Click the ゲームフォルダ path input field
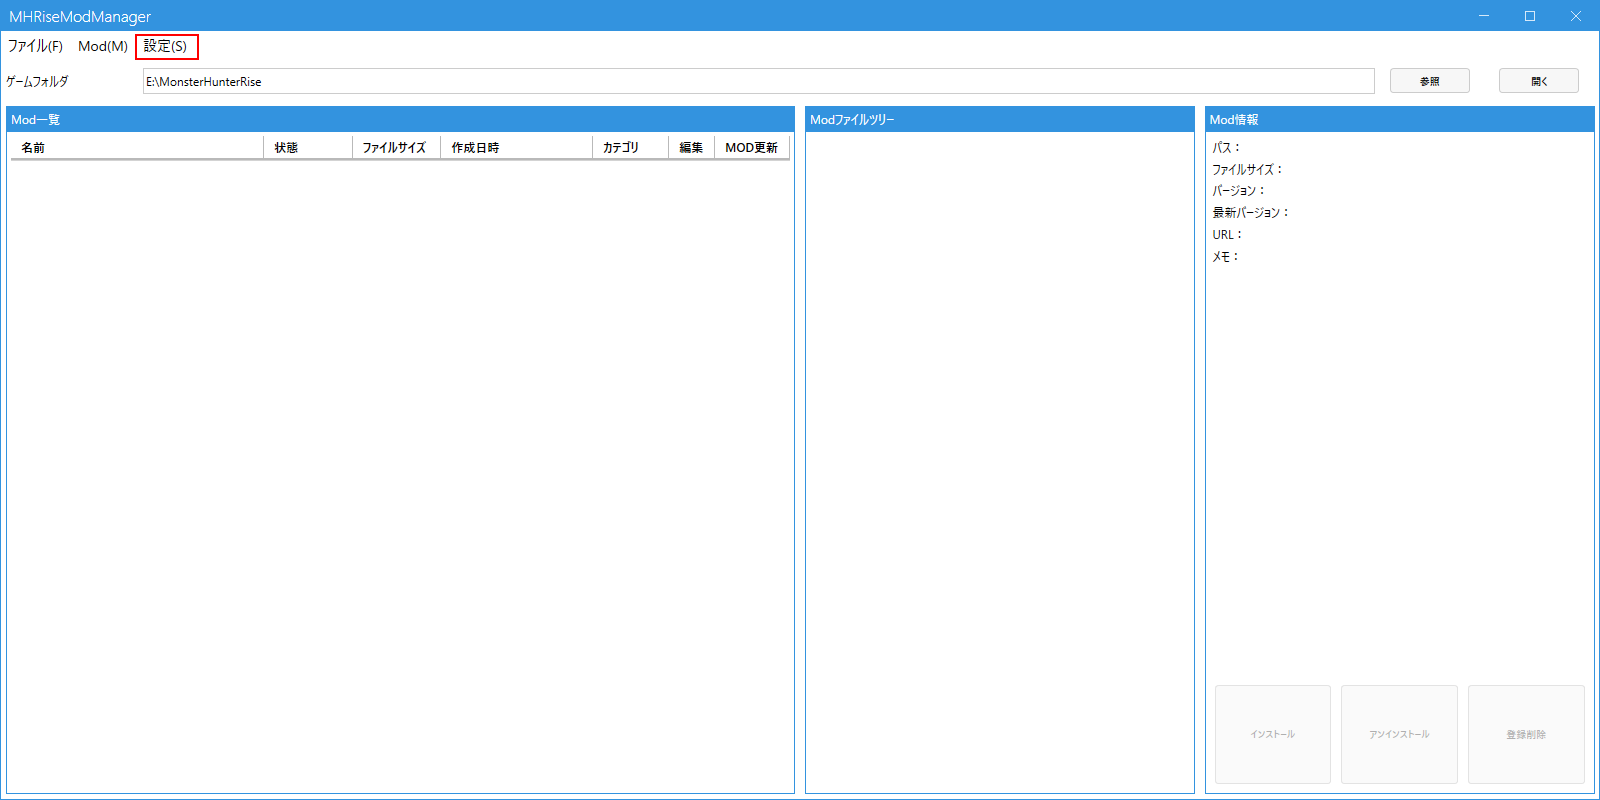The height and width of the screenshot is (800, 1600). click(759, 81)
